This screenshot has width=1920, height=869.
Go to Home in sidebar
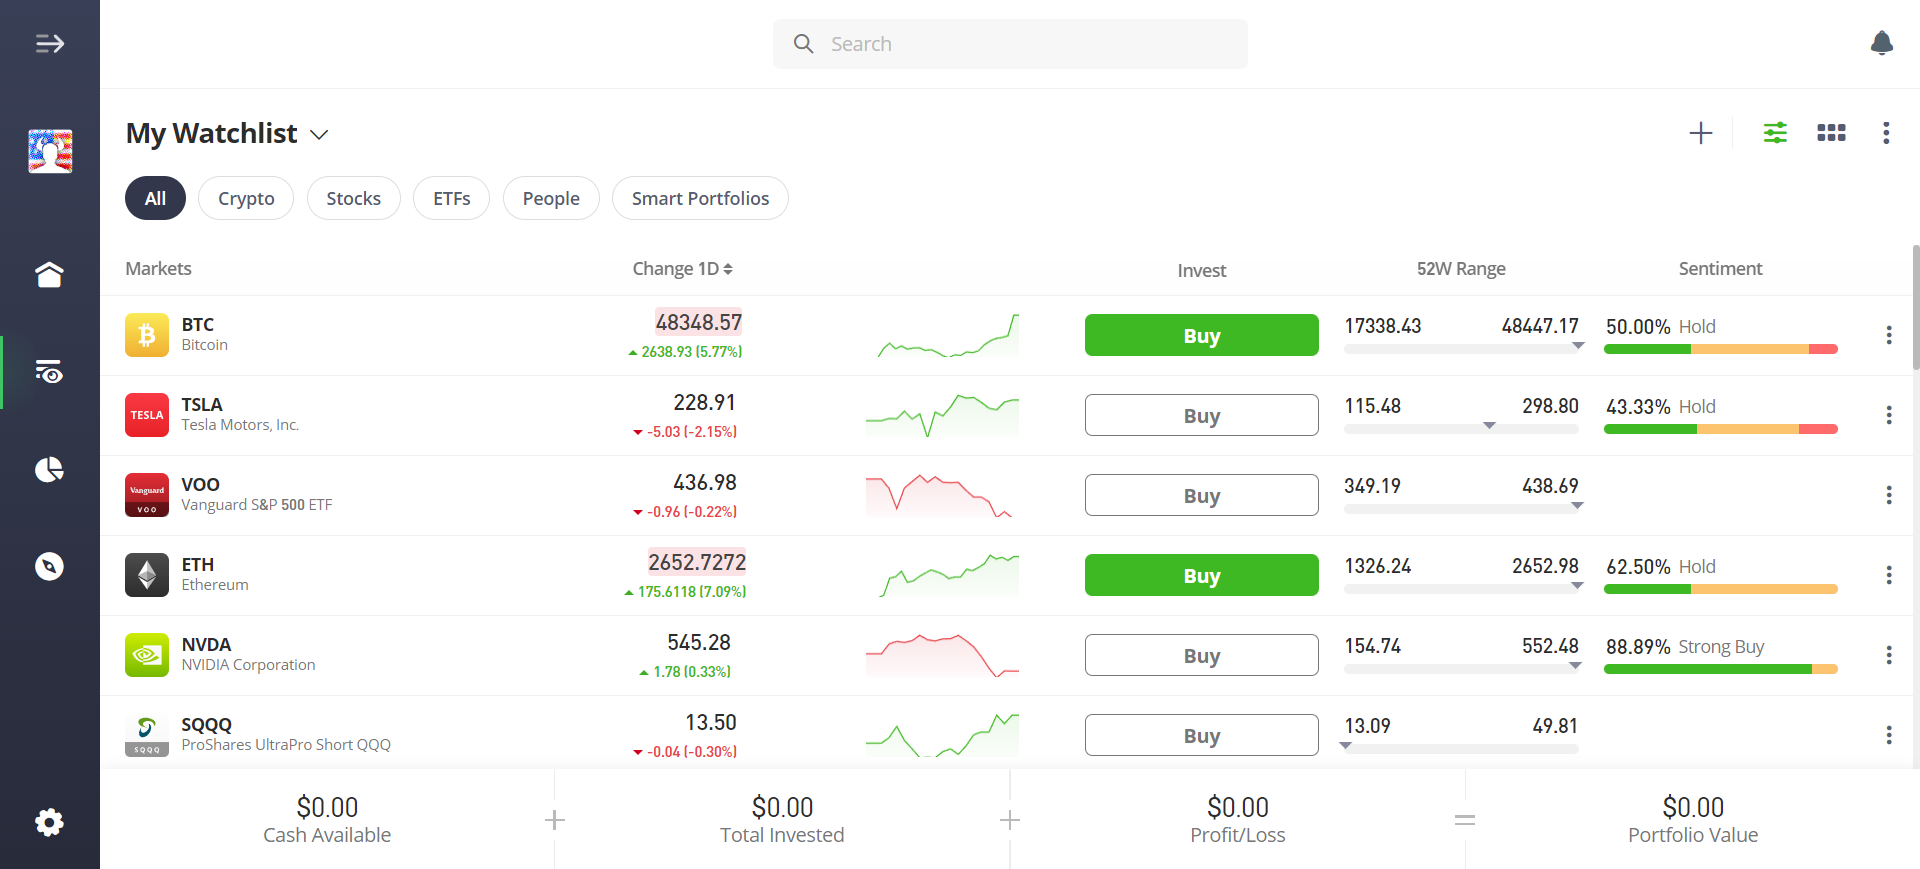[49, 274]
